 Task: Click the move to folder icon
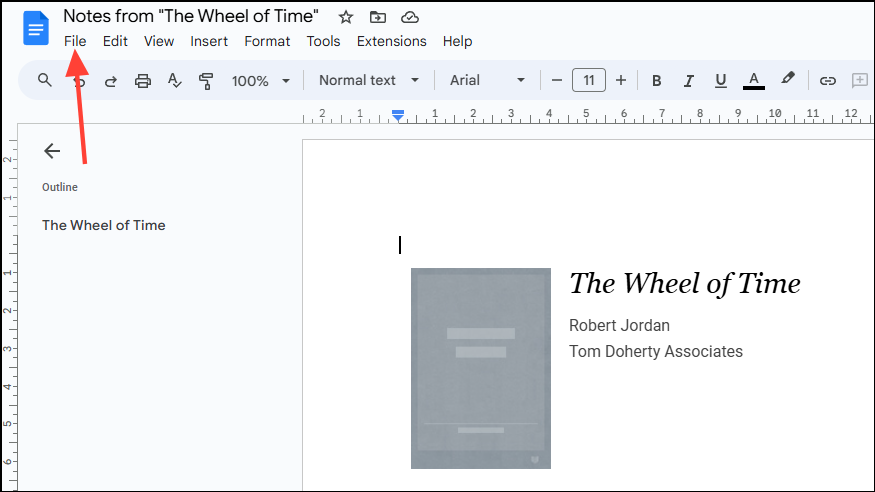pos(378,17)
